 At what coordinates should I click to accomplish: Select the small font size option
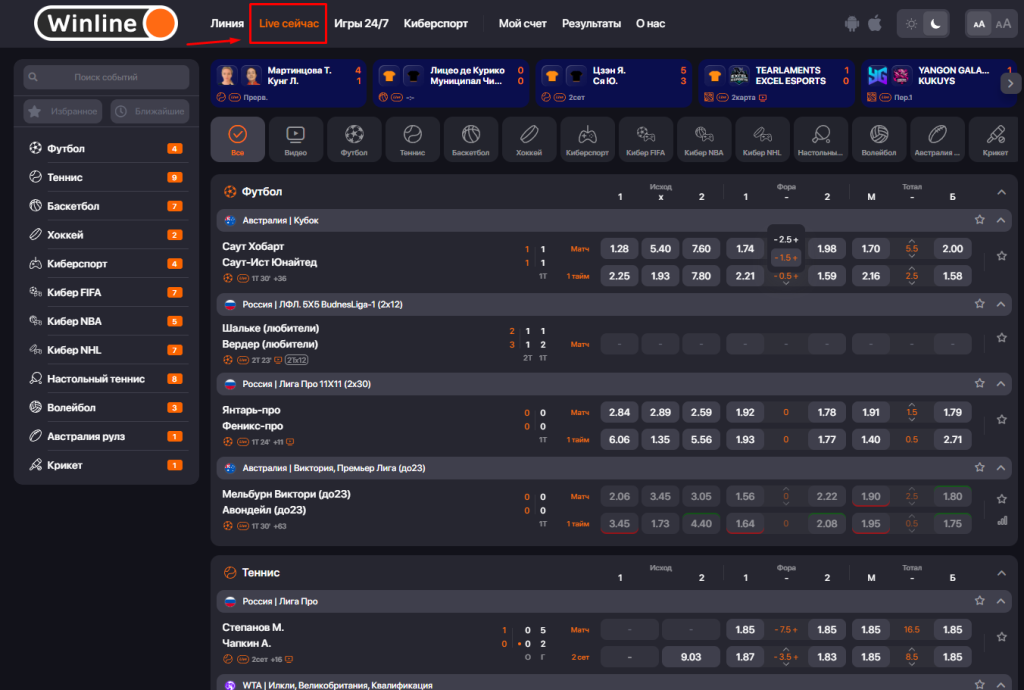tap(979, 24)
